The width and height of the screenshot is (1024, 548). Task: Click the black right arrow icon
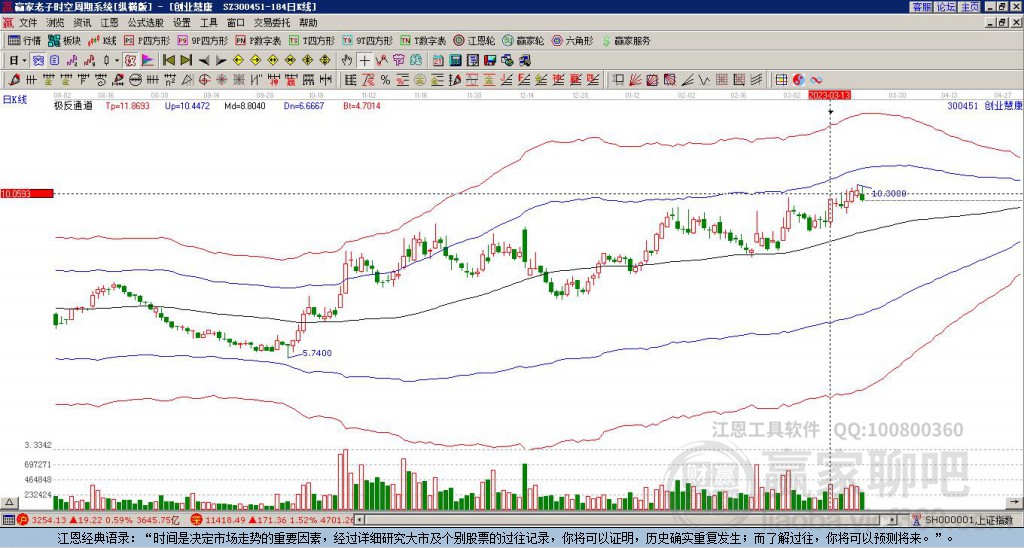pyautogui.click(x=221, y=61)
